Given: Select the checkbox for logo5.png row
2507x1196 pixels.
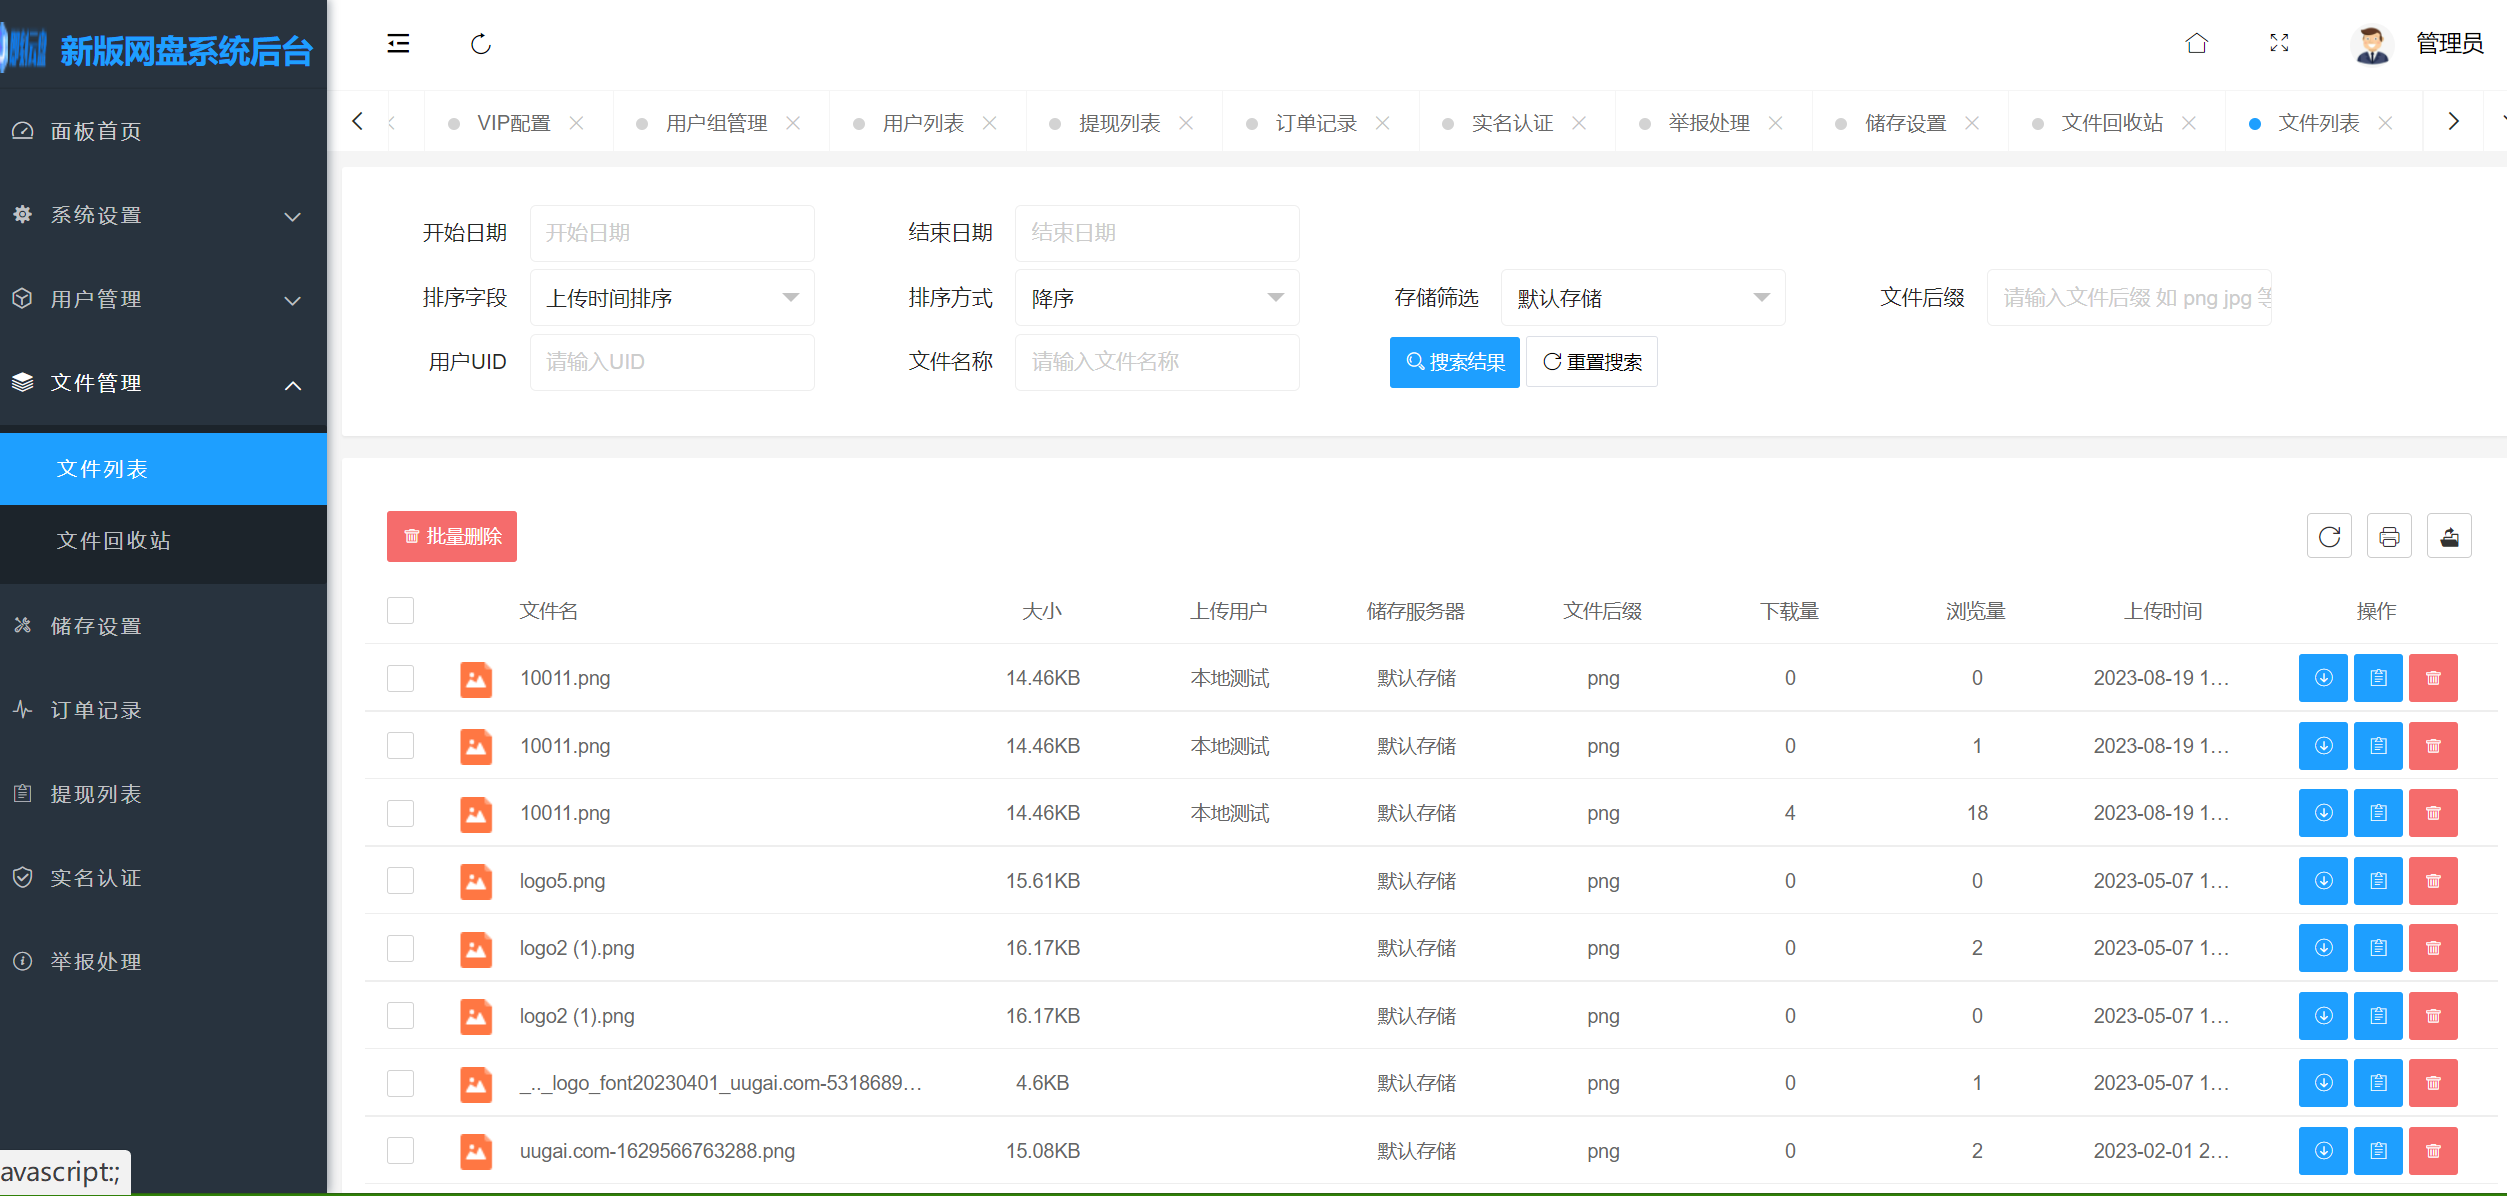Looking at the screenshot, I should [400, 881].
